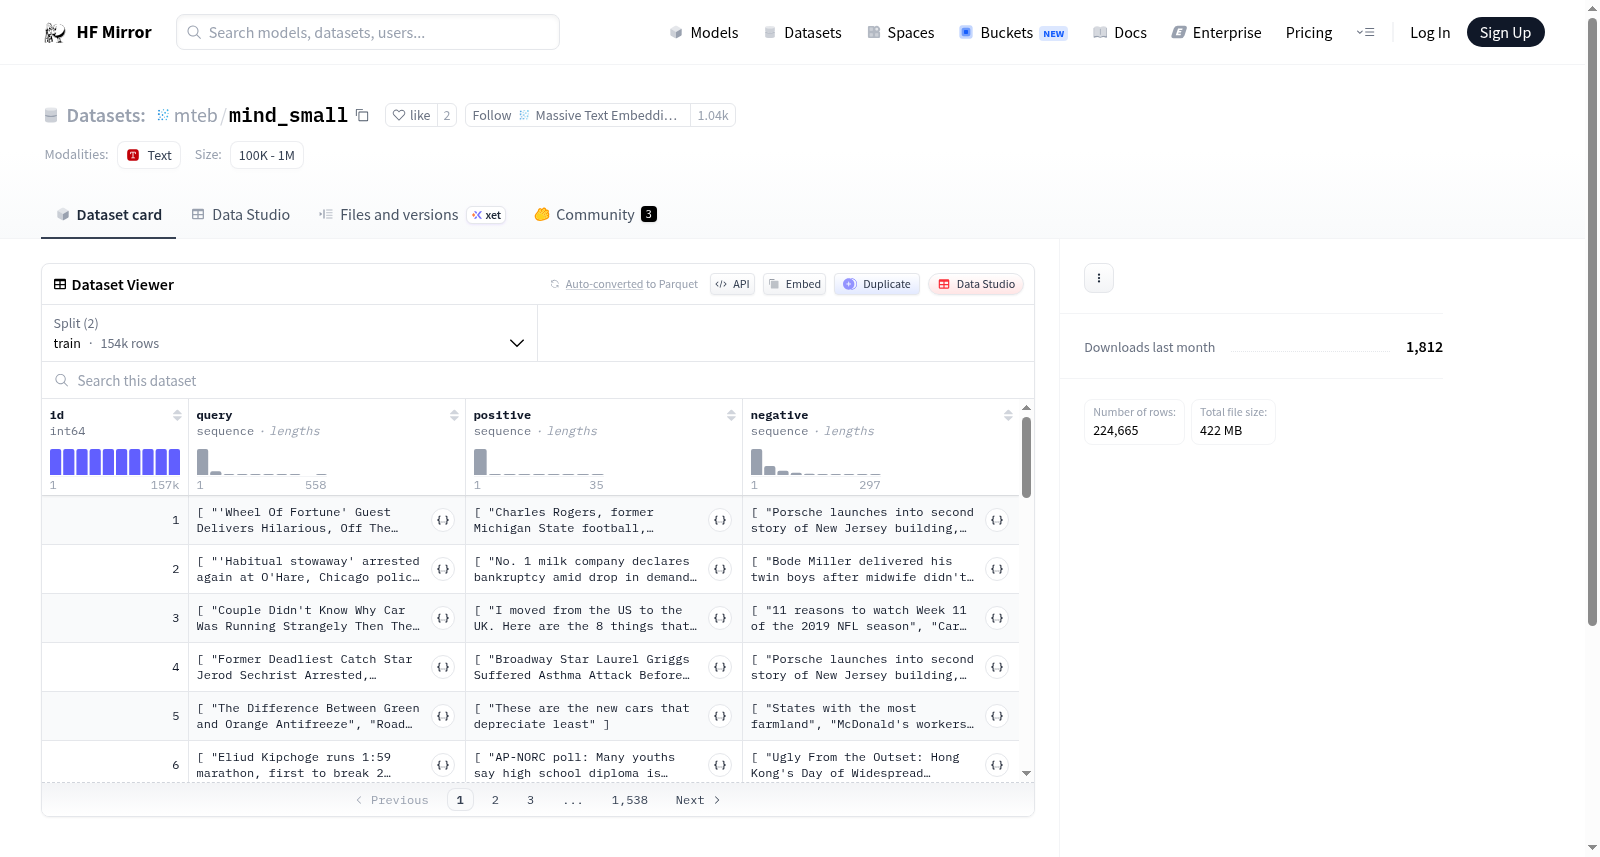
Task: Expand negative cell JSON in row 4
Action: coord(997,667)
